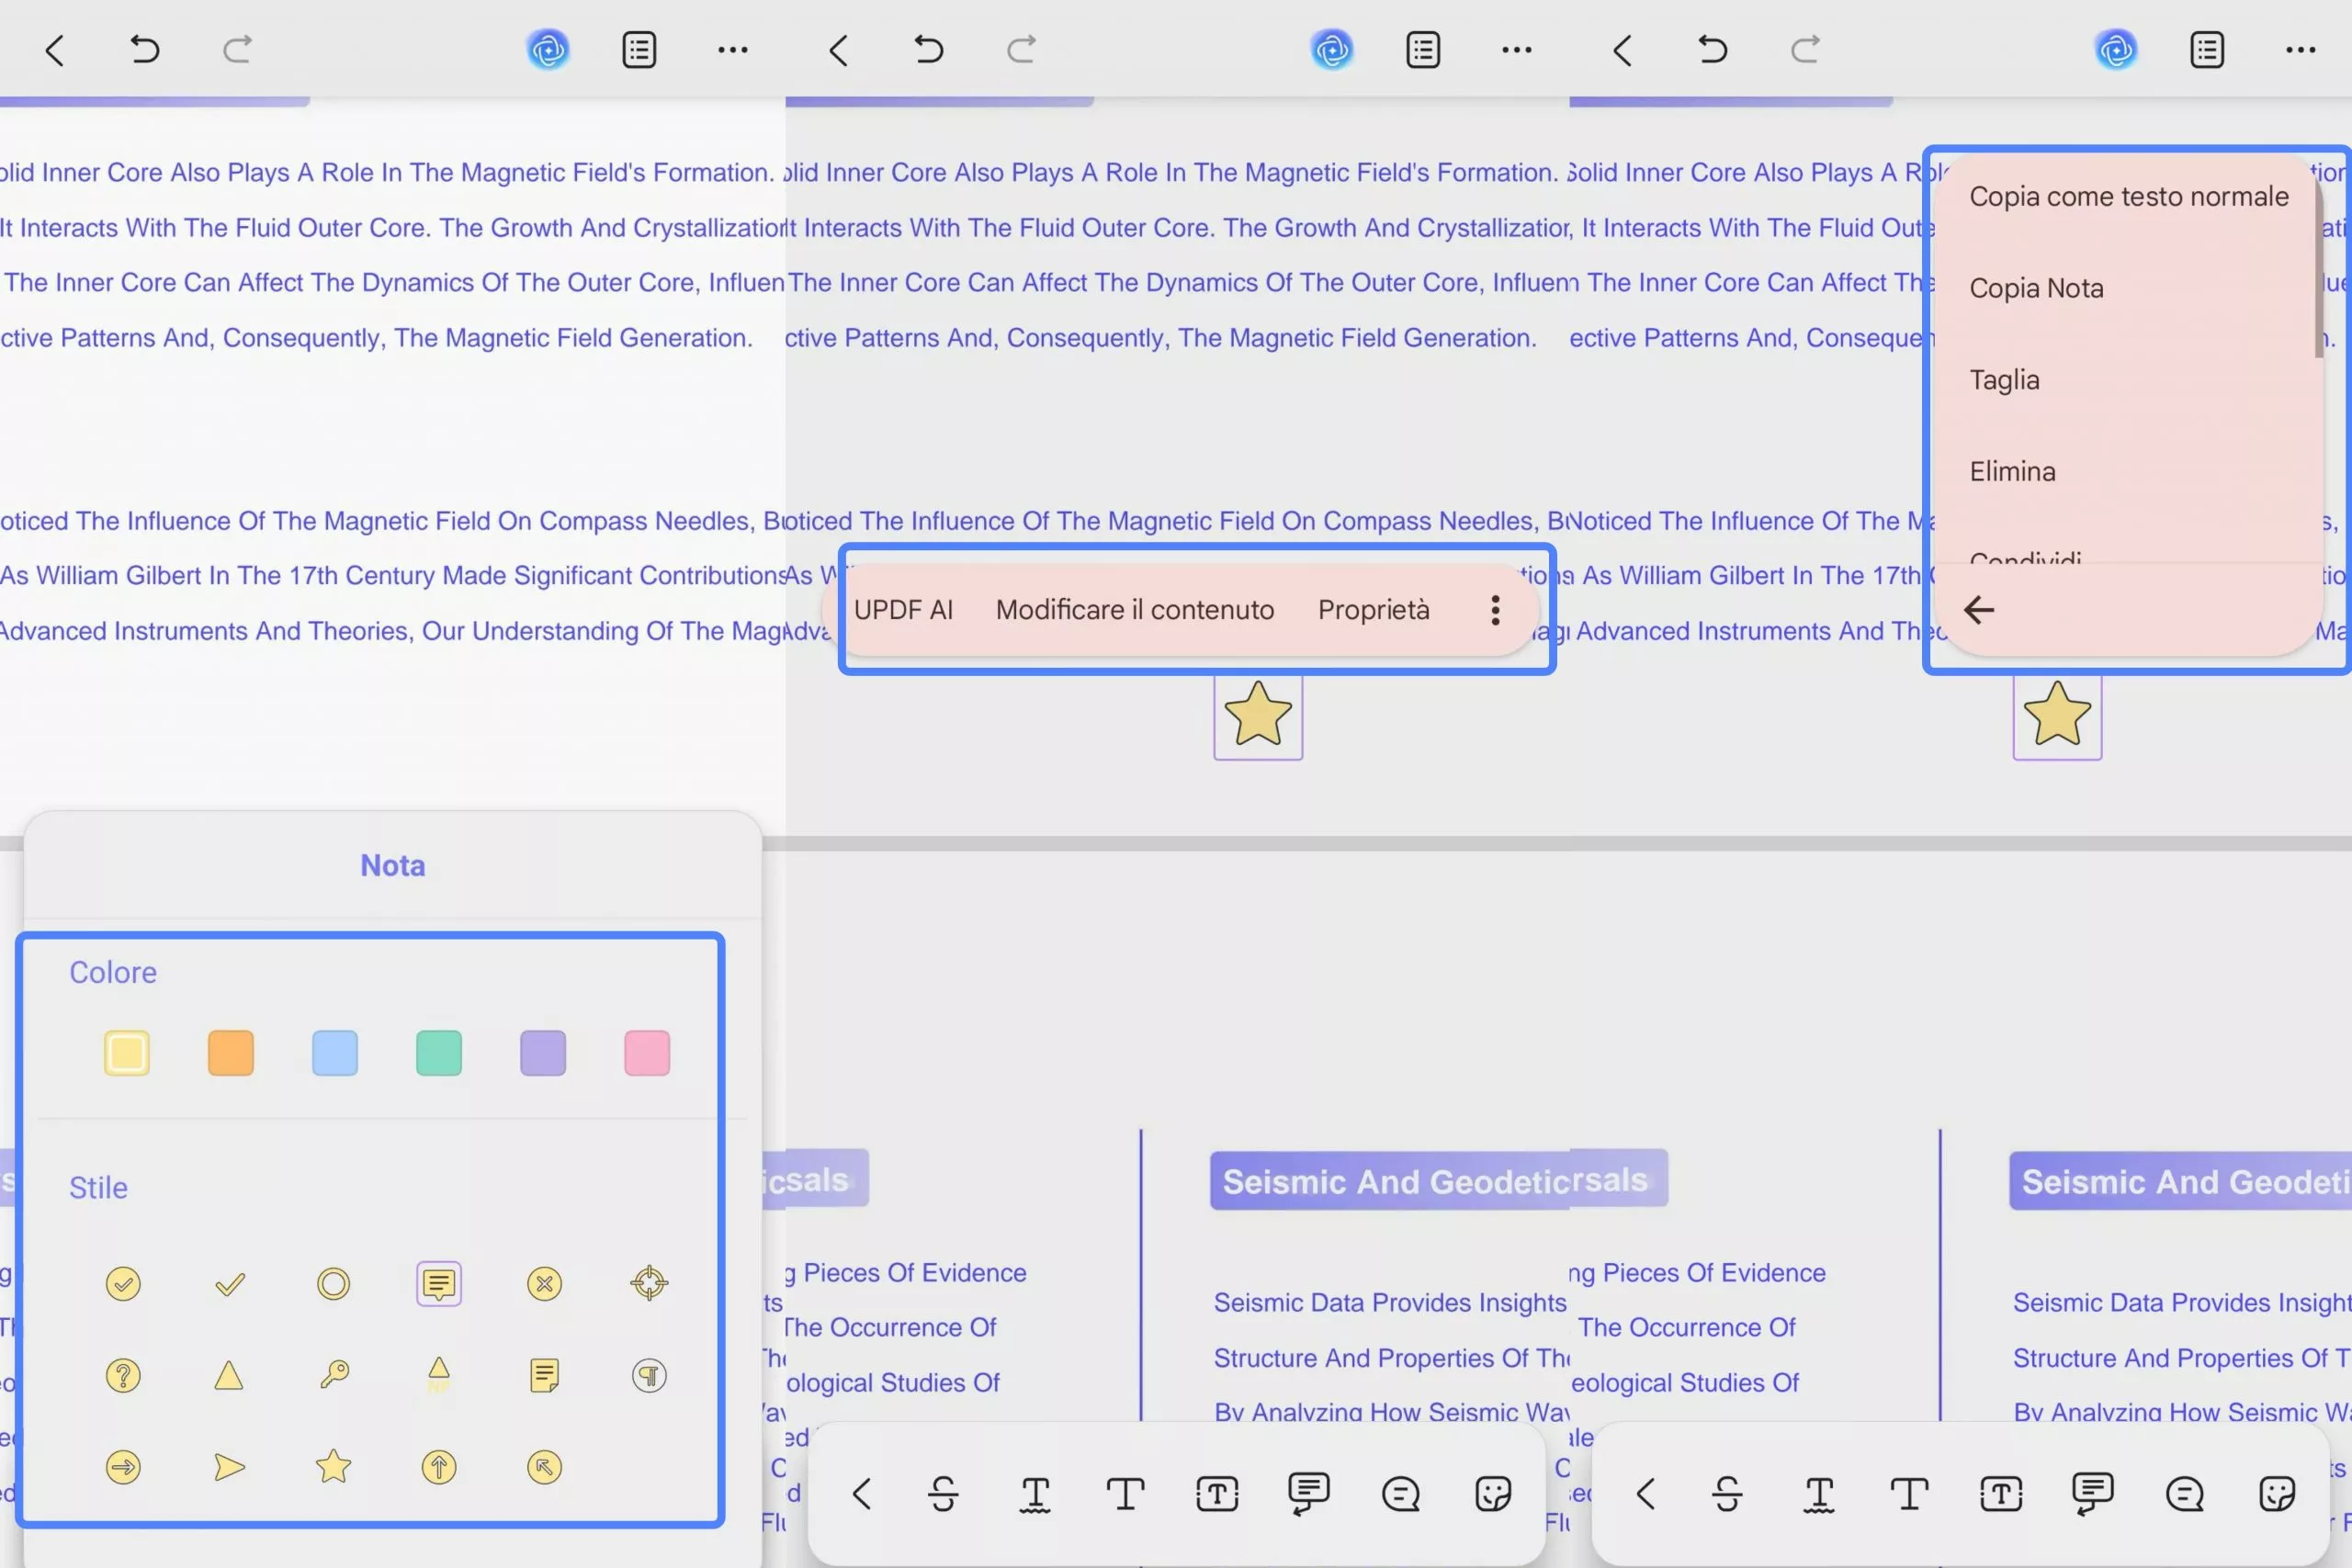Open the Proprietà panel for the note
Viewport: 2352px width, 1568px height.
point(1373,610)
